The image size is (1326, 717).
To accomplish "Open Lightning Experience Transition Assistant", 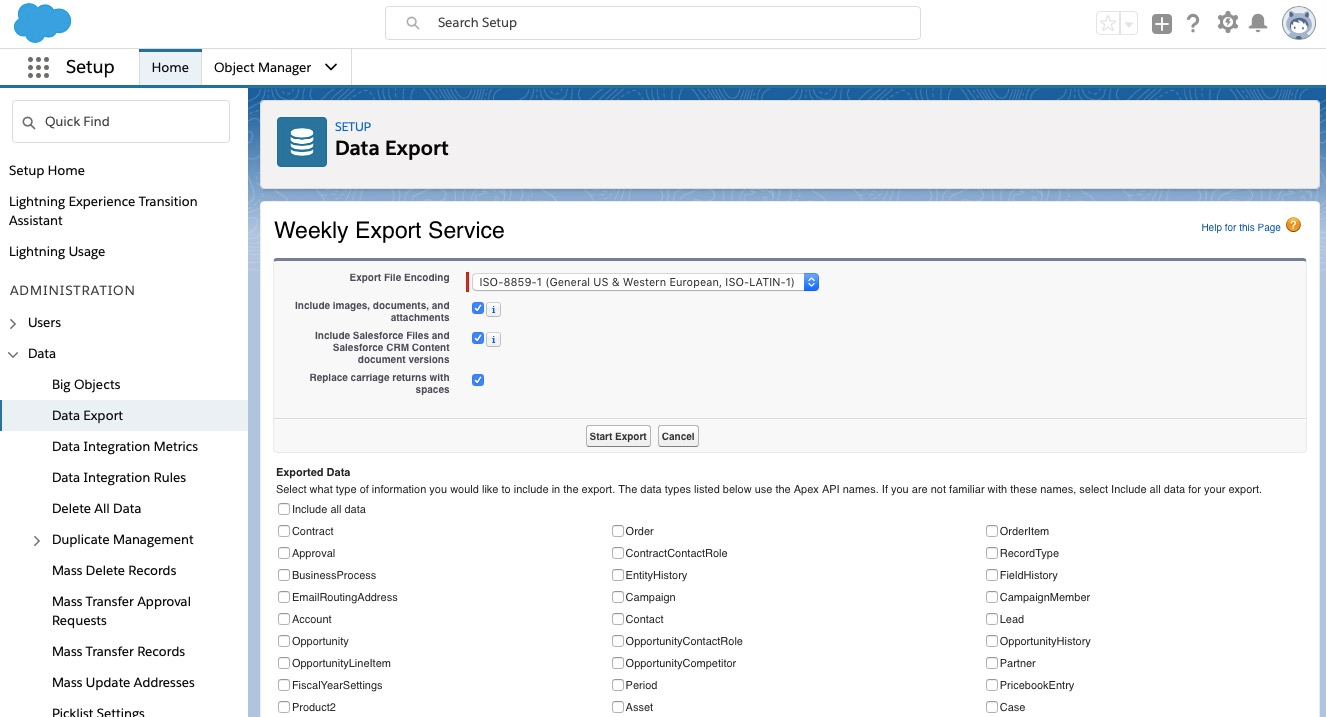I will tap(103, 211).
